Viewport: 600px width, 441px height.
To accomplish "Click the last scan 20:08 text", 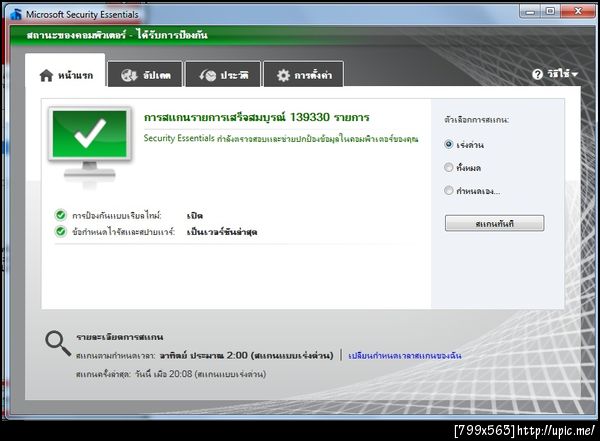I will pos(171,374).
